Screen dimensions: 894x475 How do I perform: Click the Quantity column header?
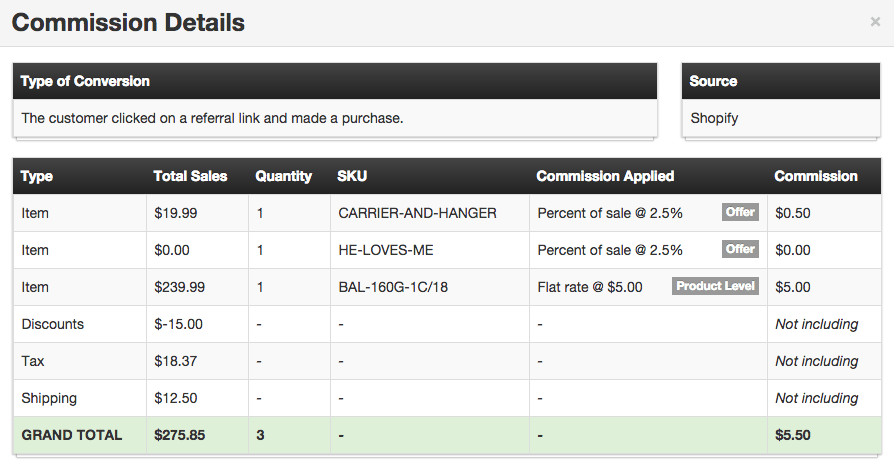tap(283, 176)
